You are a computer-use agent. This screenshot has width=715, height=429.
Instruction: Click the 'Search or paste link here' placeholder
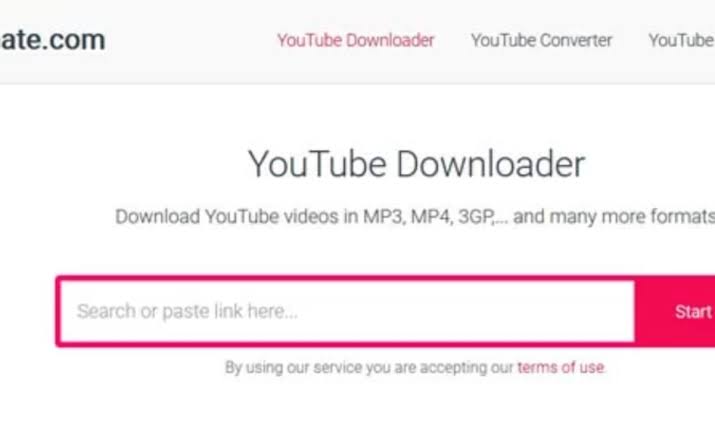pos(187,311)
